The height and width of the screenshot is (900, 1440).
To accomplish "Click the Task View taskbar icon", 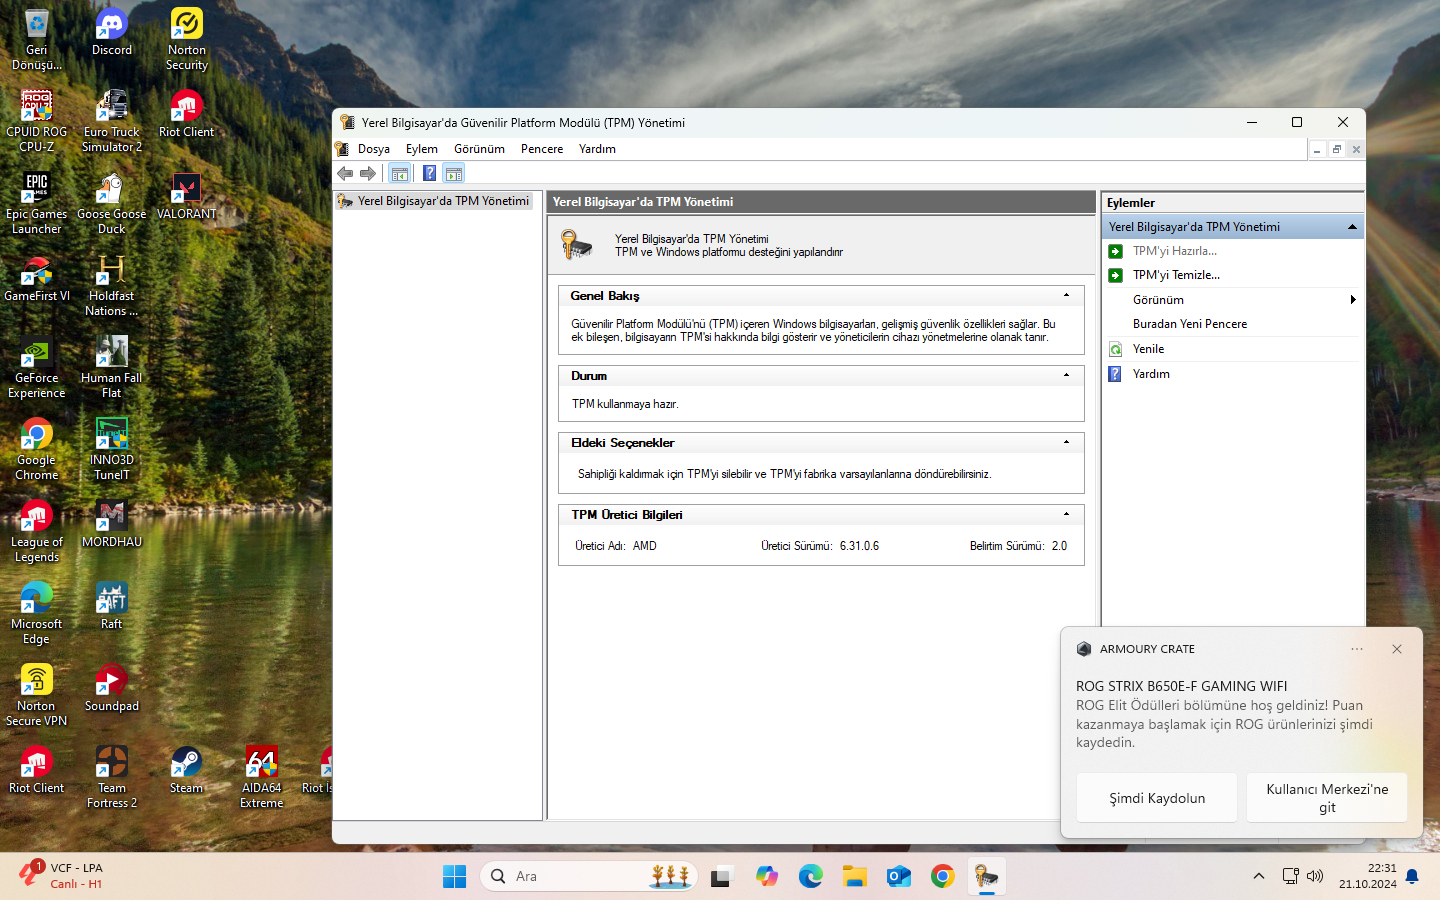I will point(722,877).
